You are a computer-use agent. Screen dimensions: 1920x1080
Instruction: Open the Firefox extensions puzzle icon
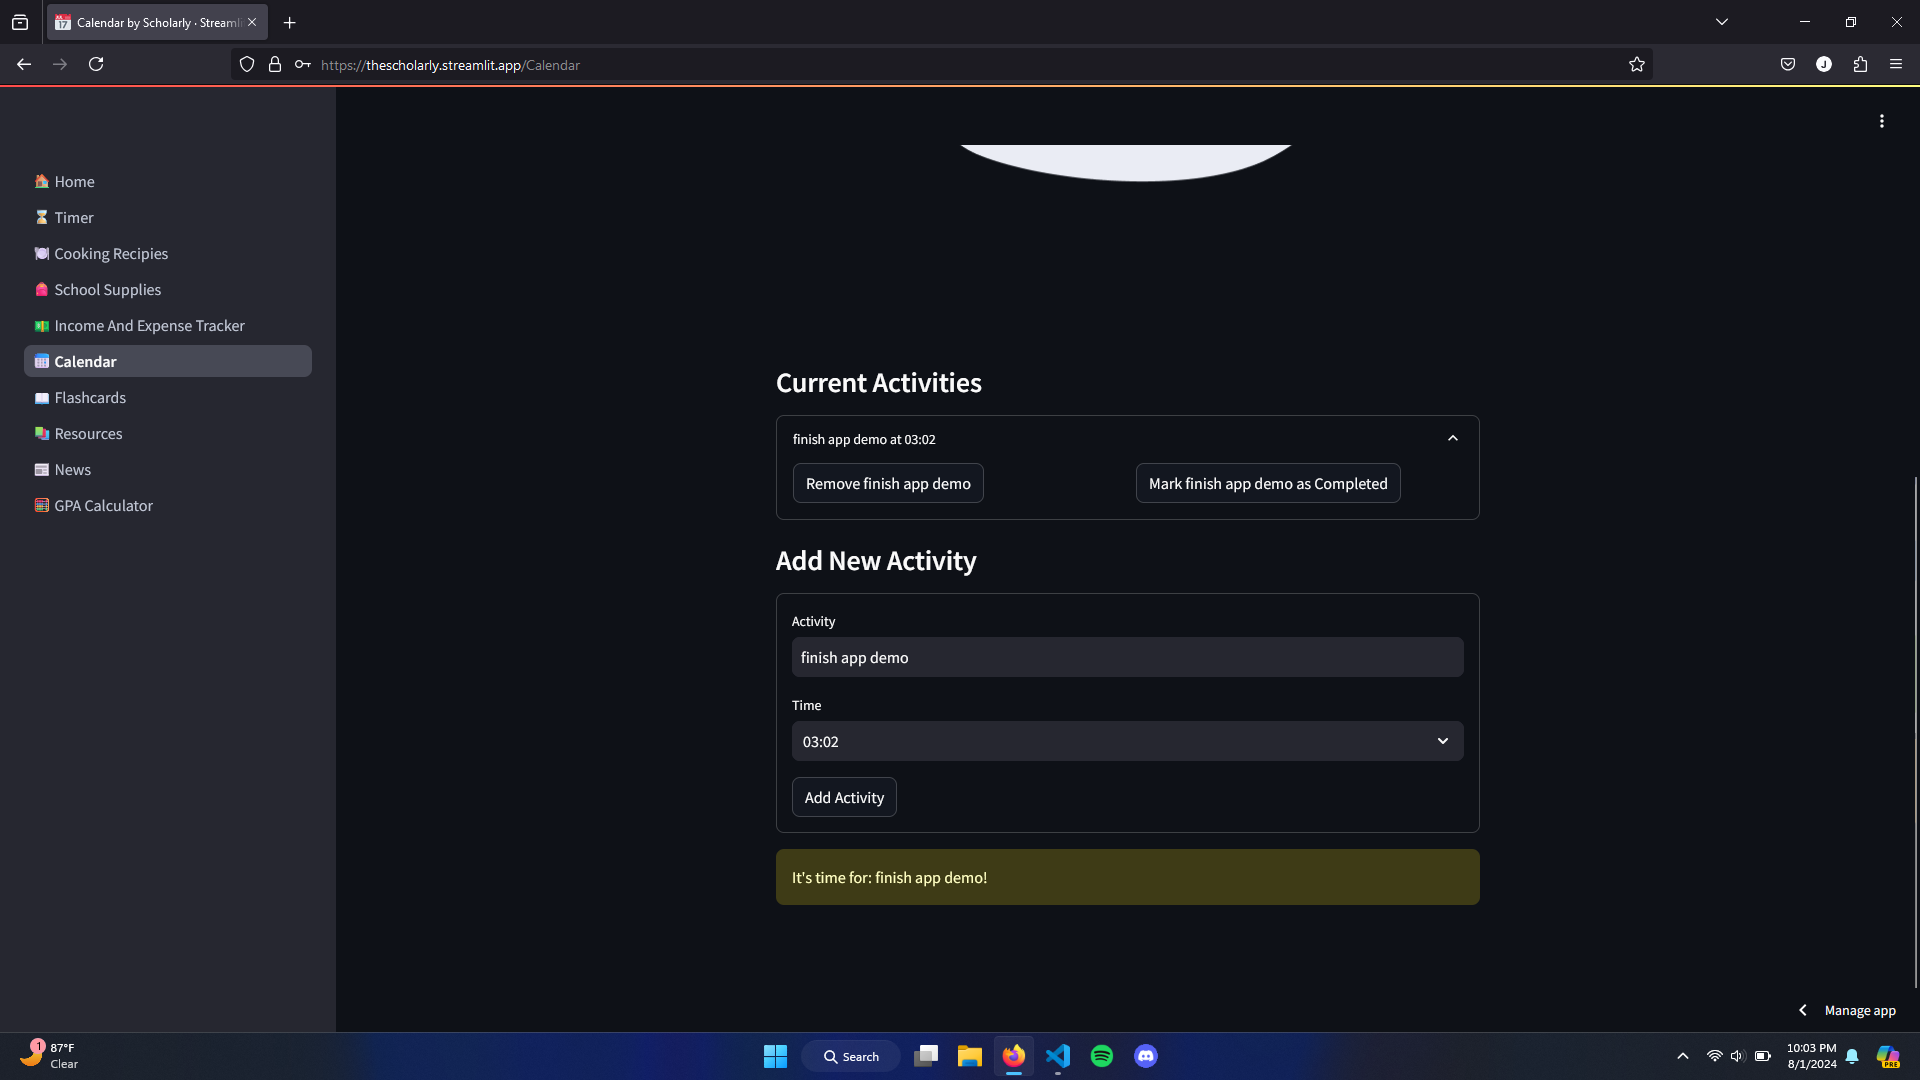point(1860,65)
